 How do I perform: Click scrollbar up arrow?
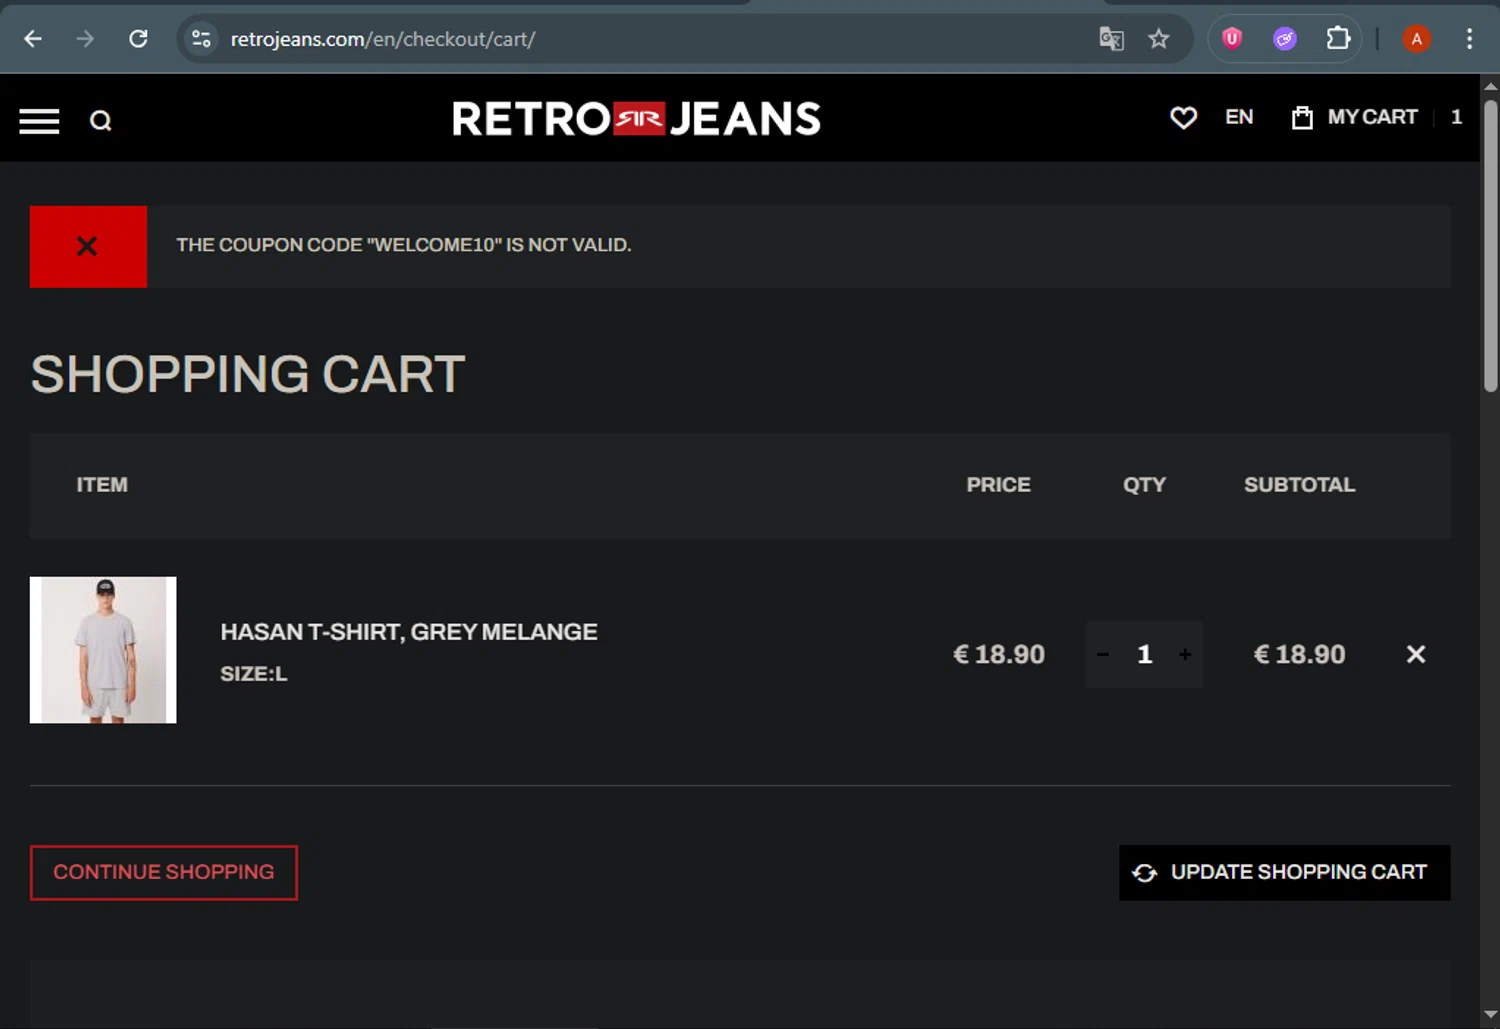coord(1490,87)
